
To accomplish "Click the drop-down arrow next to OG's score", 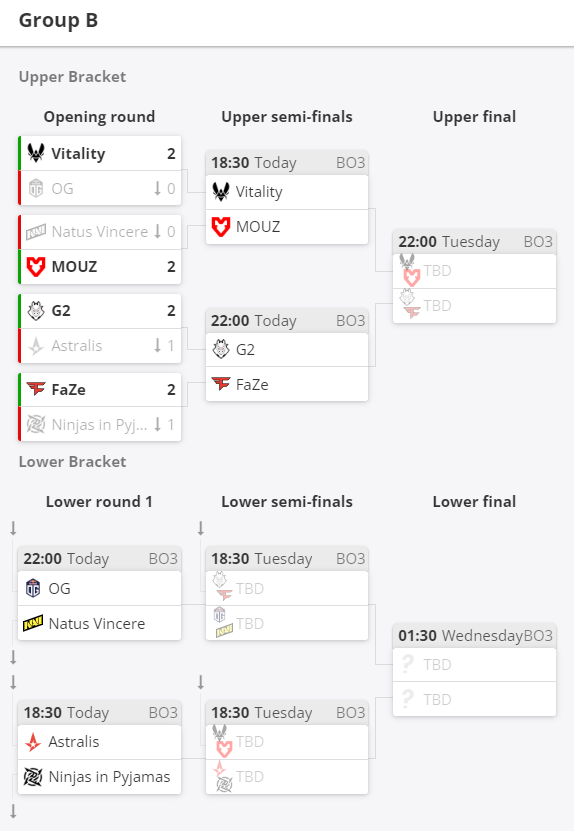I will pyautogui.click(x=157, y=188).
